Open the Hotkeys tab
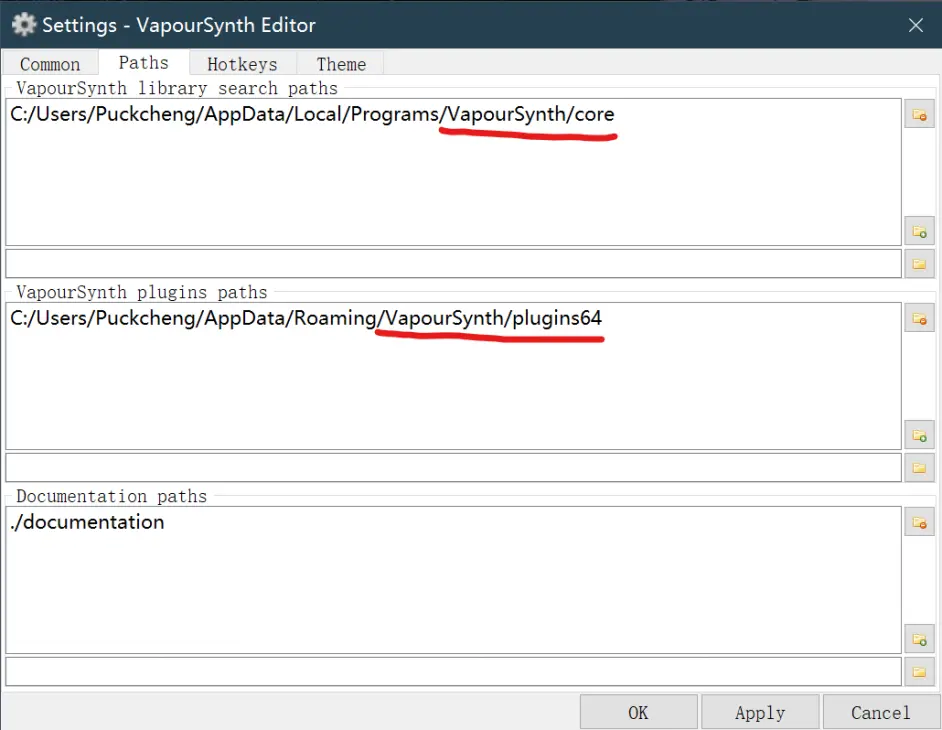 click(242, 64)
